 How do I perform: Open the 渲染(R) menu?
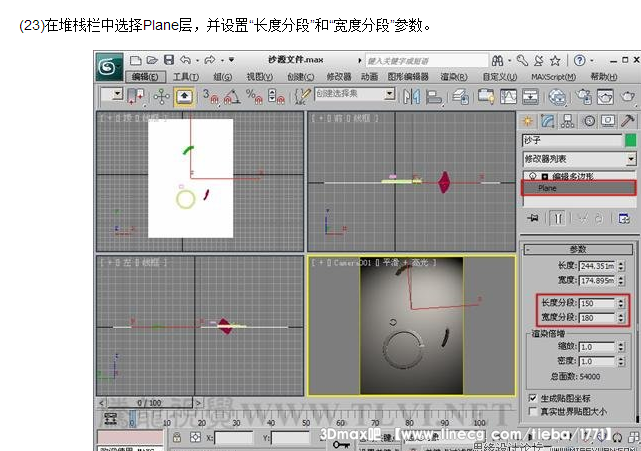click(454, 77)
